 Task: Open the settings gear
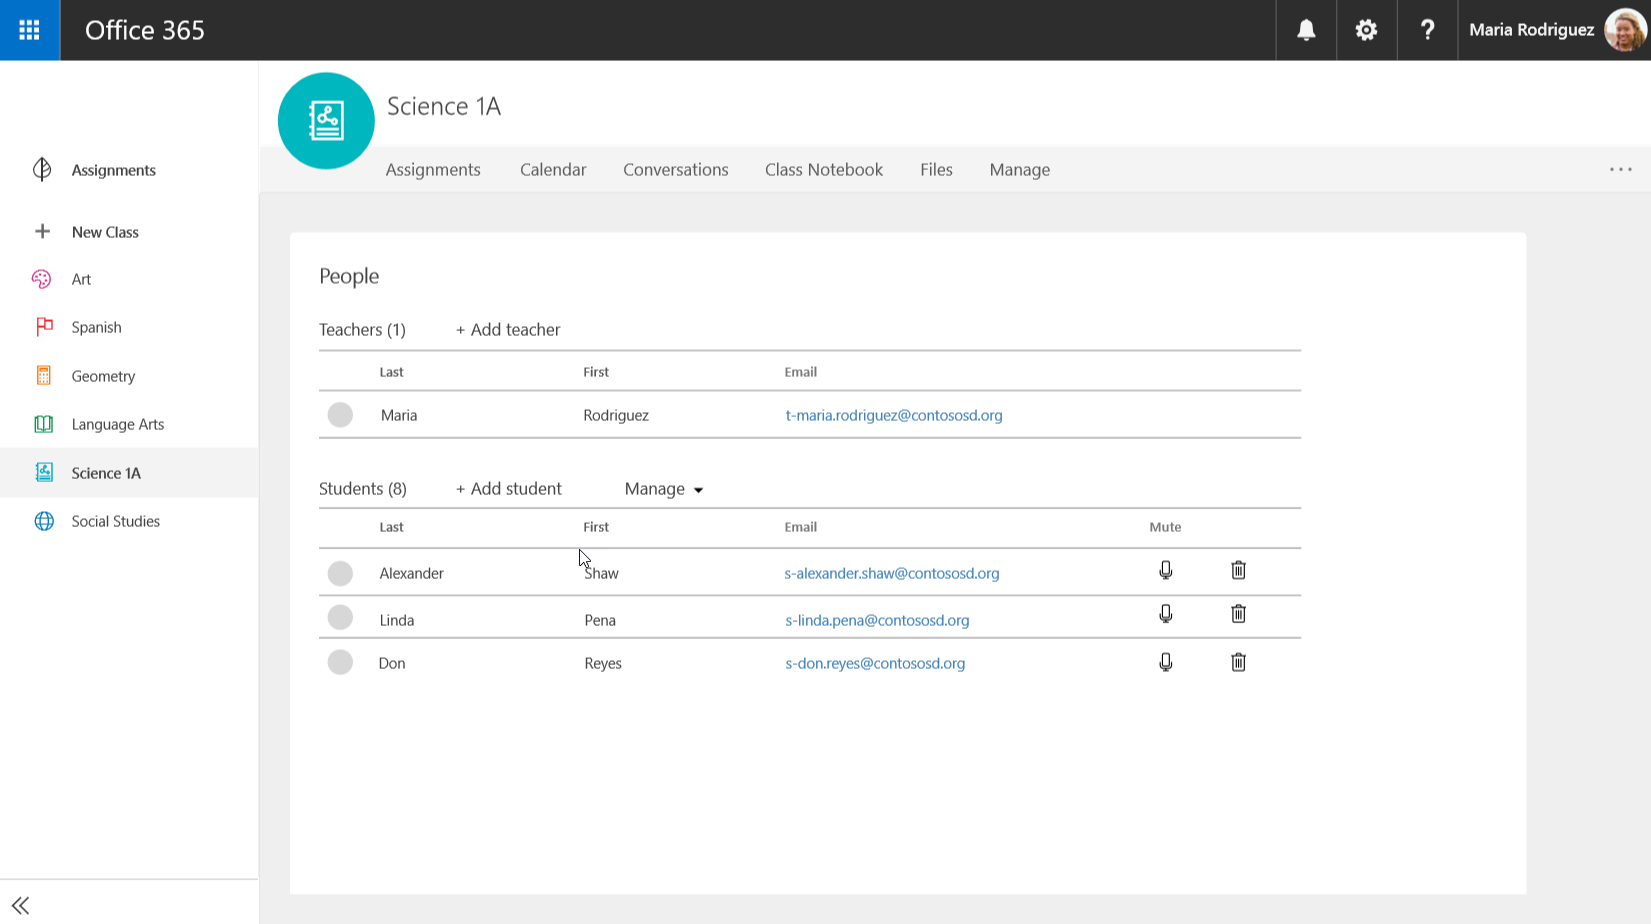point(1366,30)
